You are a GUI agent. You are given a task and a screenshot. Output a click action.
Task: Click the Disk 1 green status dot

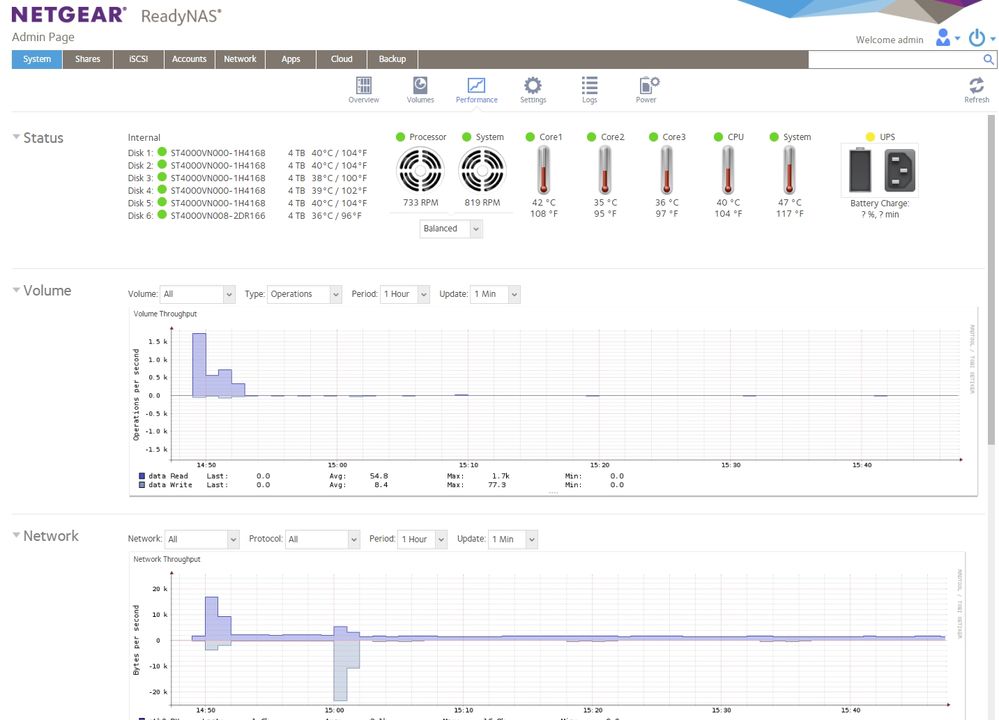(x=162, y=152)
